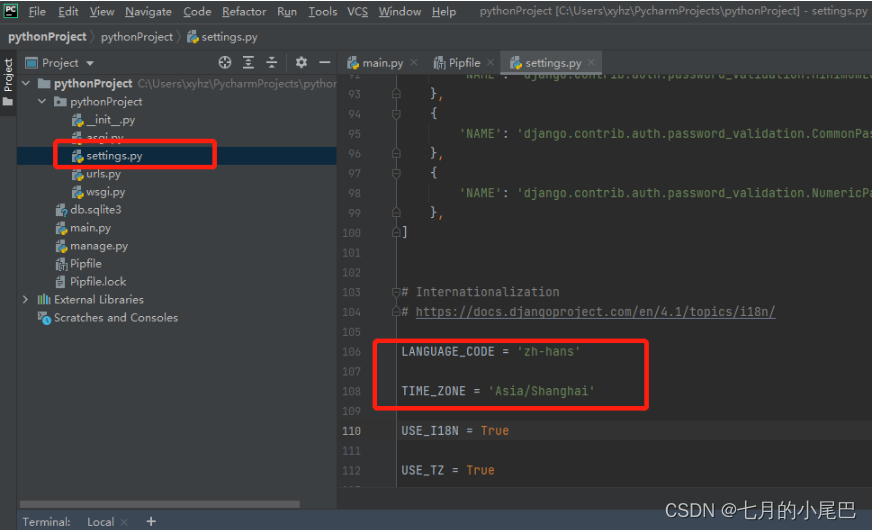Click in the LANGUAGE_CODE line

pos(491,351)
